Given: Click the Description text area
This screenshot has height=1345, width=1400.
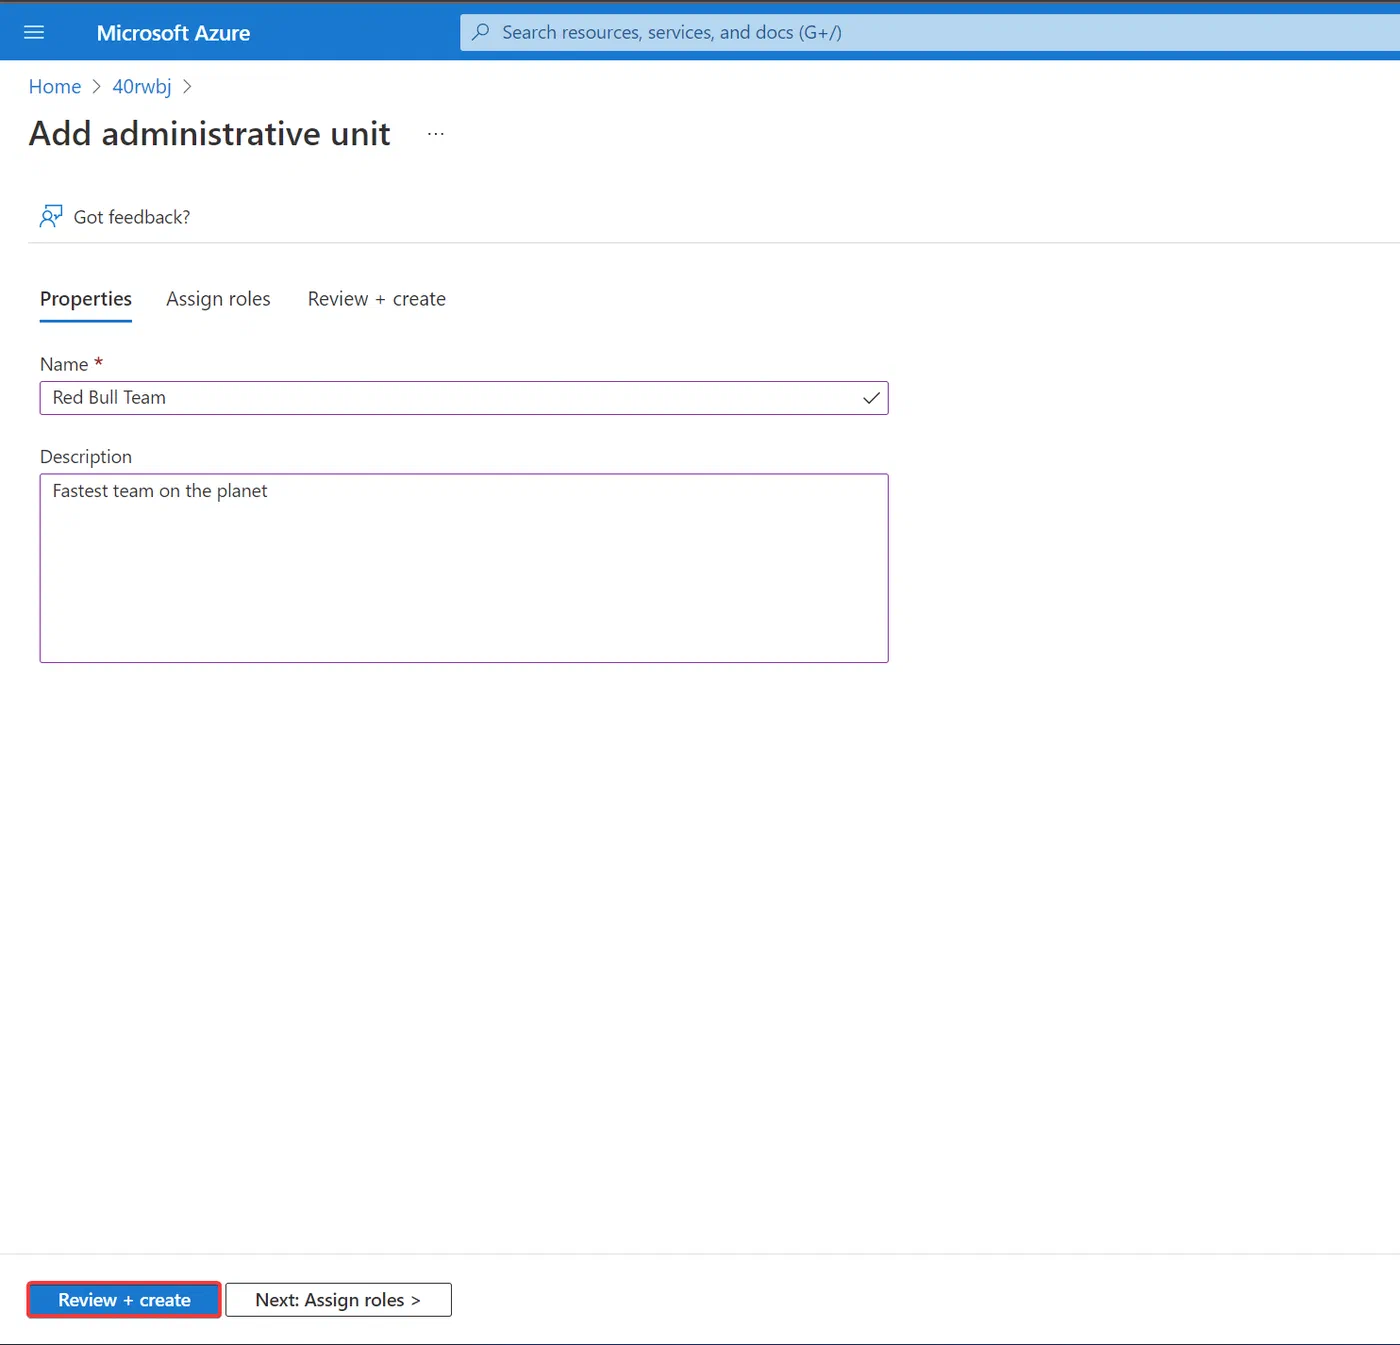Looking at the screenshot, I should (464, 568).
